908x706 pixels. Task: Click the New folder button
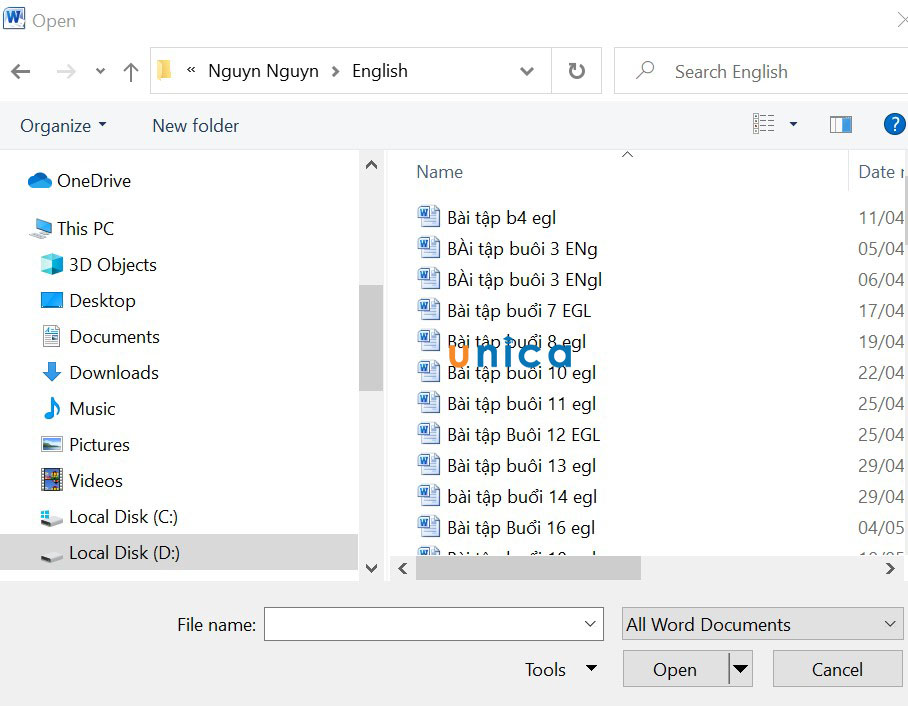(x=195, y=125)
